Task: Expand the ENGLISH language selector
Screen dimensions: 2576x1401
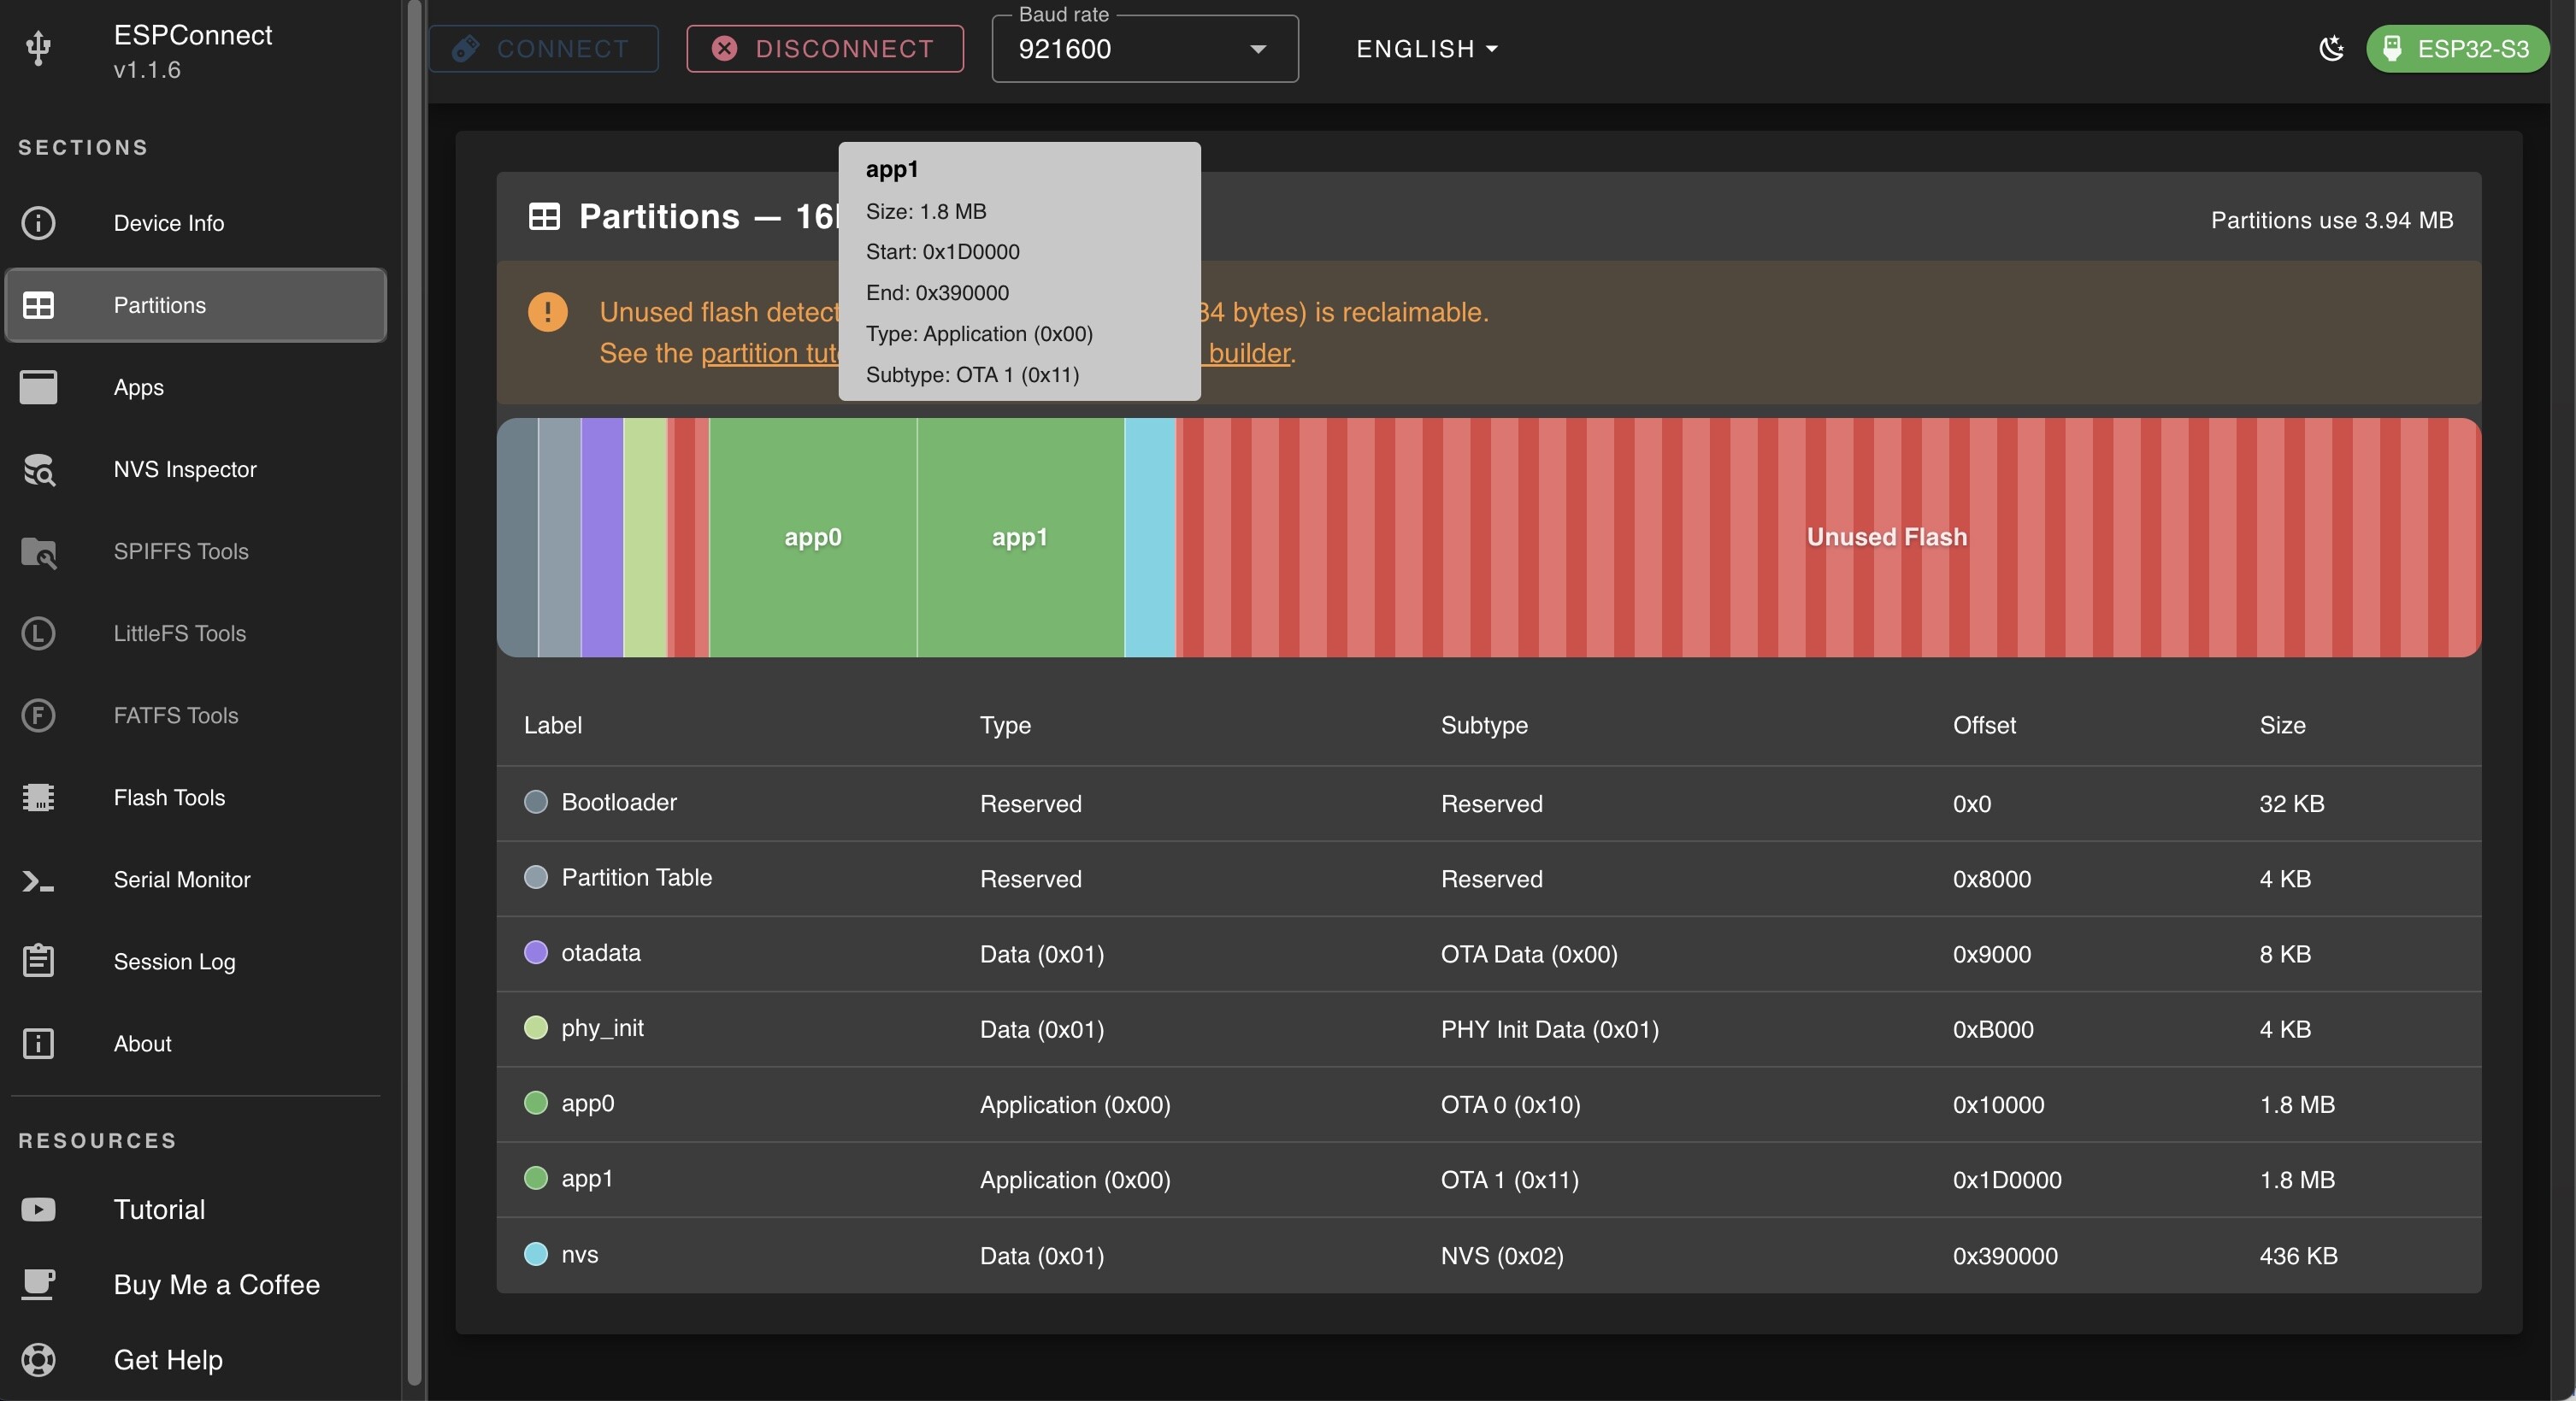Action: pyautogui.click(x=1426, y=49)
